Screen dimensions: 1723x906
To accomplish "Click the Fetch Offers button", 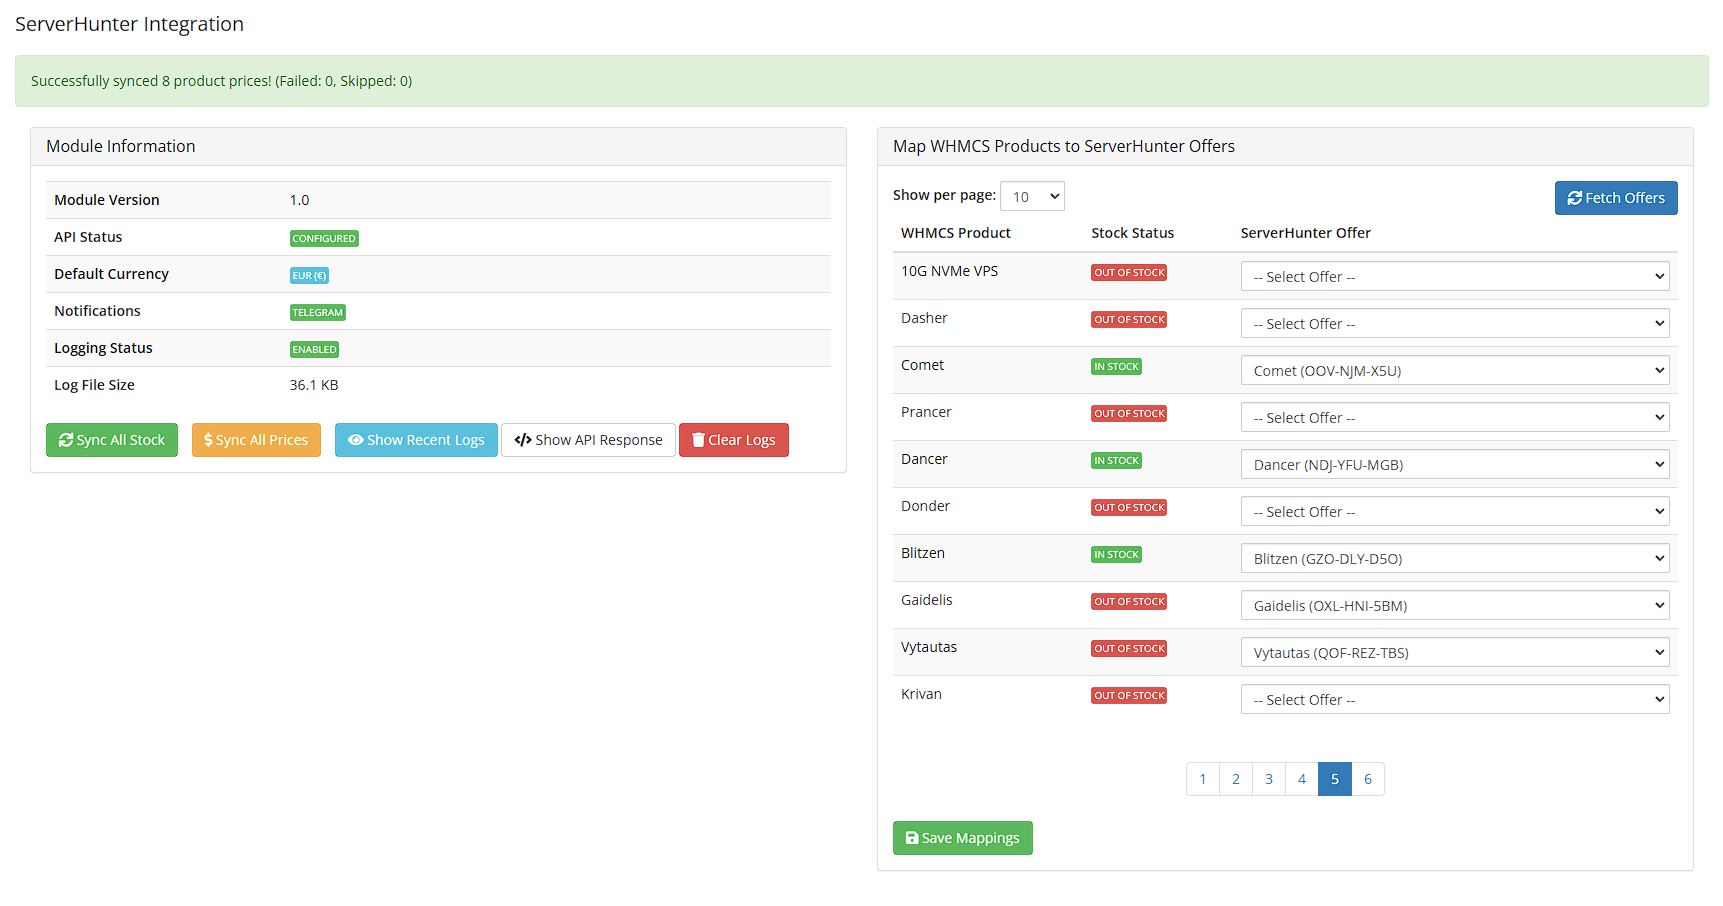I will [1616, 198].
